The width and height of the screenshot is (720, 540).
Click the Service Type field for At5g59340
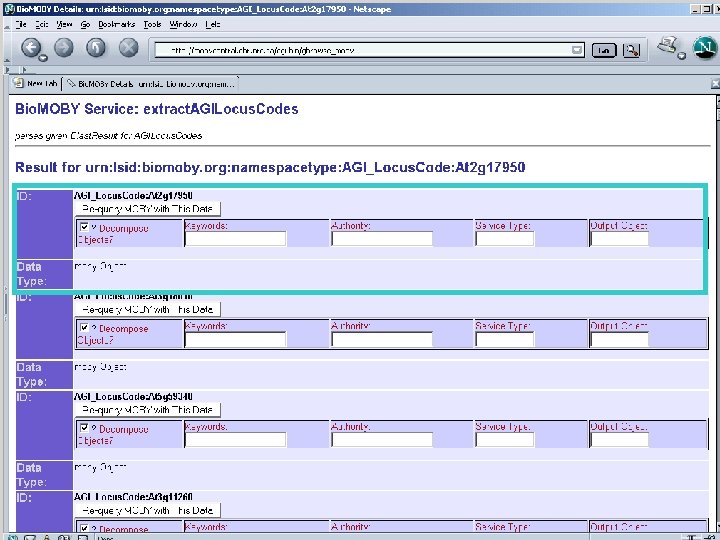[505, 440]
